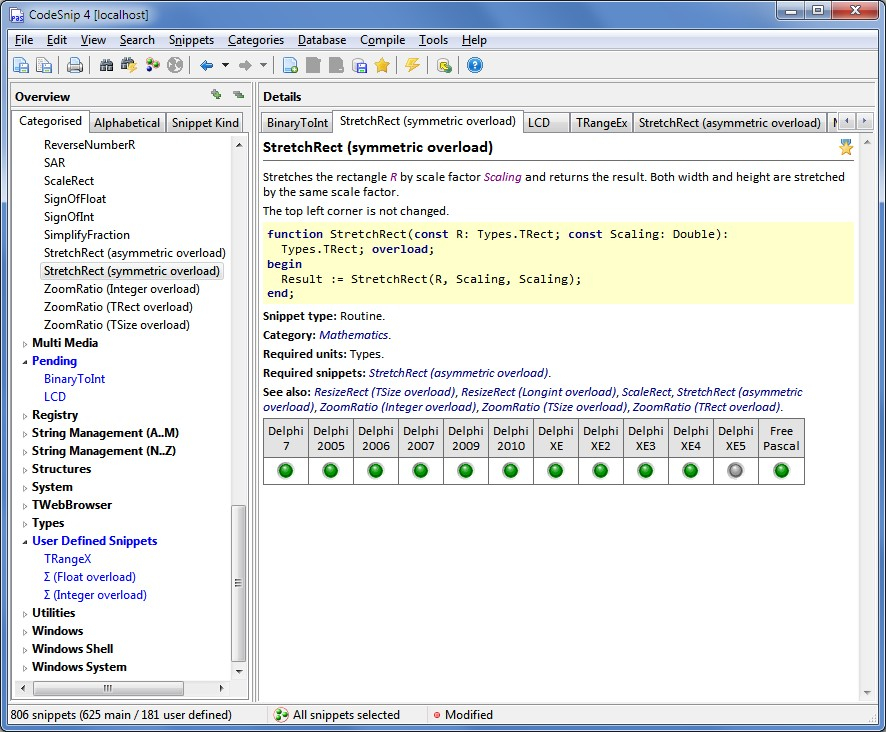Open Help using the blue question mark icon
This screenshot has width=886, height=732.
point(475,66)
